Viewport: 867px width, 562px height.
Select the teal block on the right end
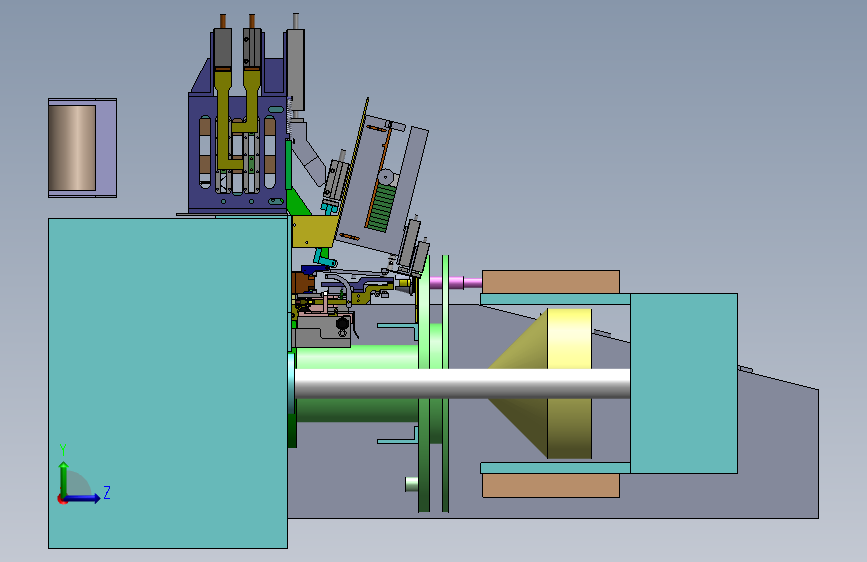(x=683, y=383)
